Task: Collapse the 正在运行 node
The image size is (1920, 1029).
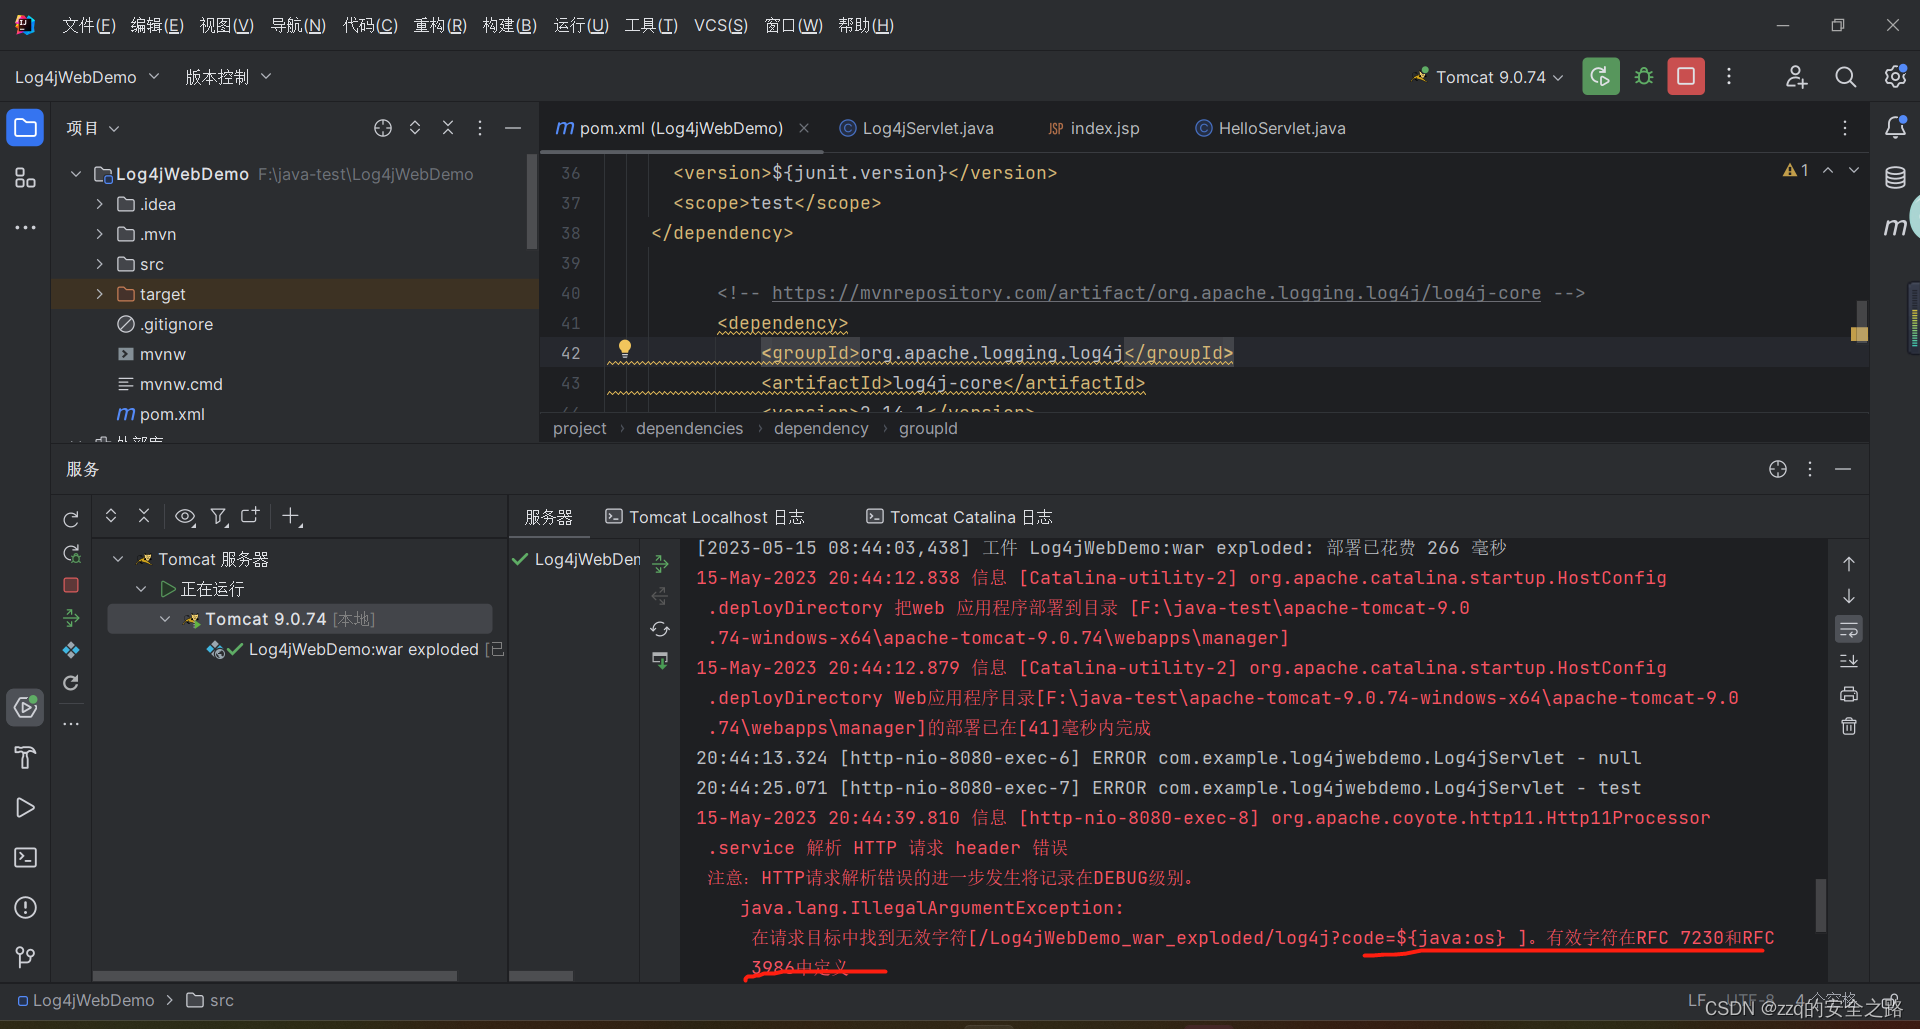Action: tap(141, 589)
